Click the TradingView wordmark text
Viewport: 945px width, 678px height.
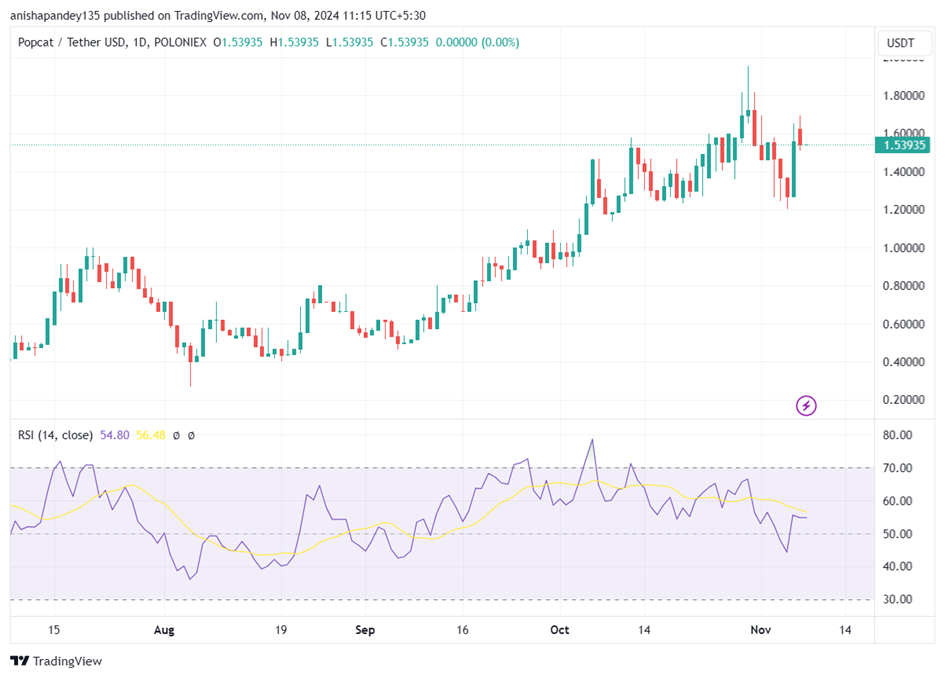(68, 661)
